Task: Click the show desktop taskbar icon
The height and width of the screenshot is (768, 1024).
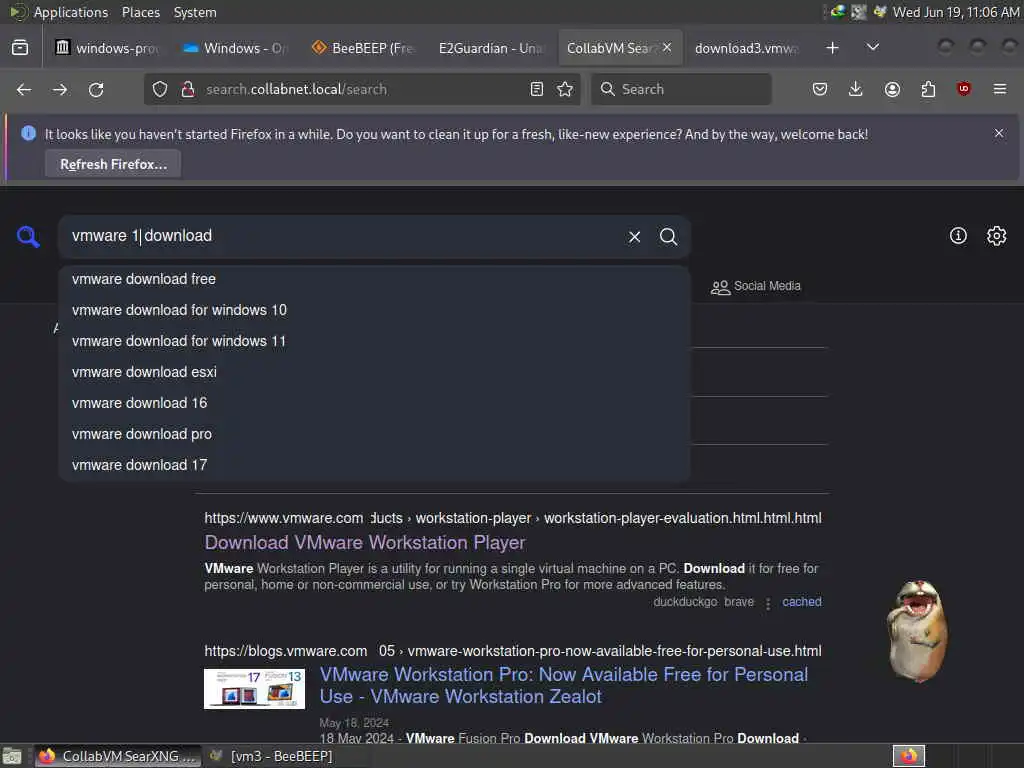Action: 12,757
